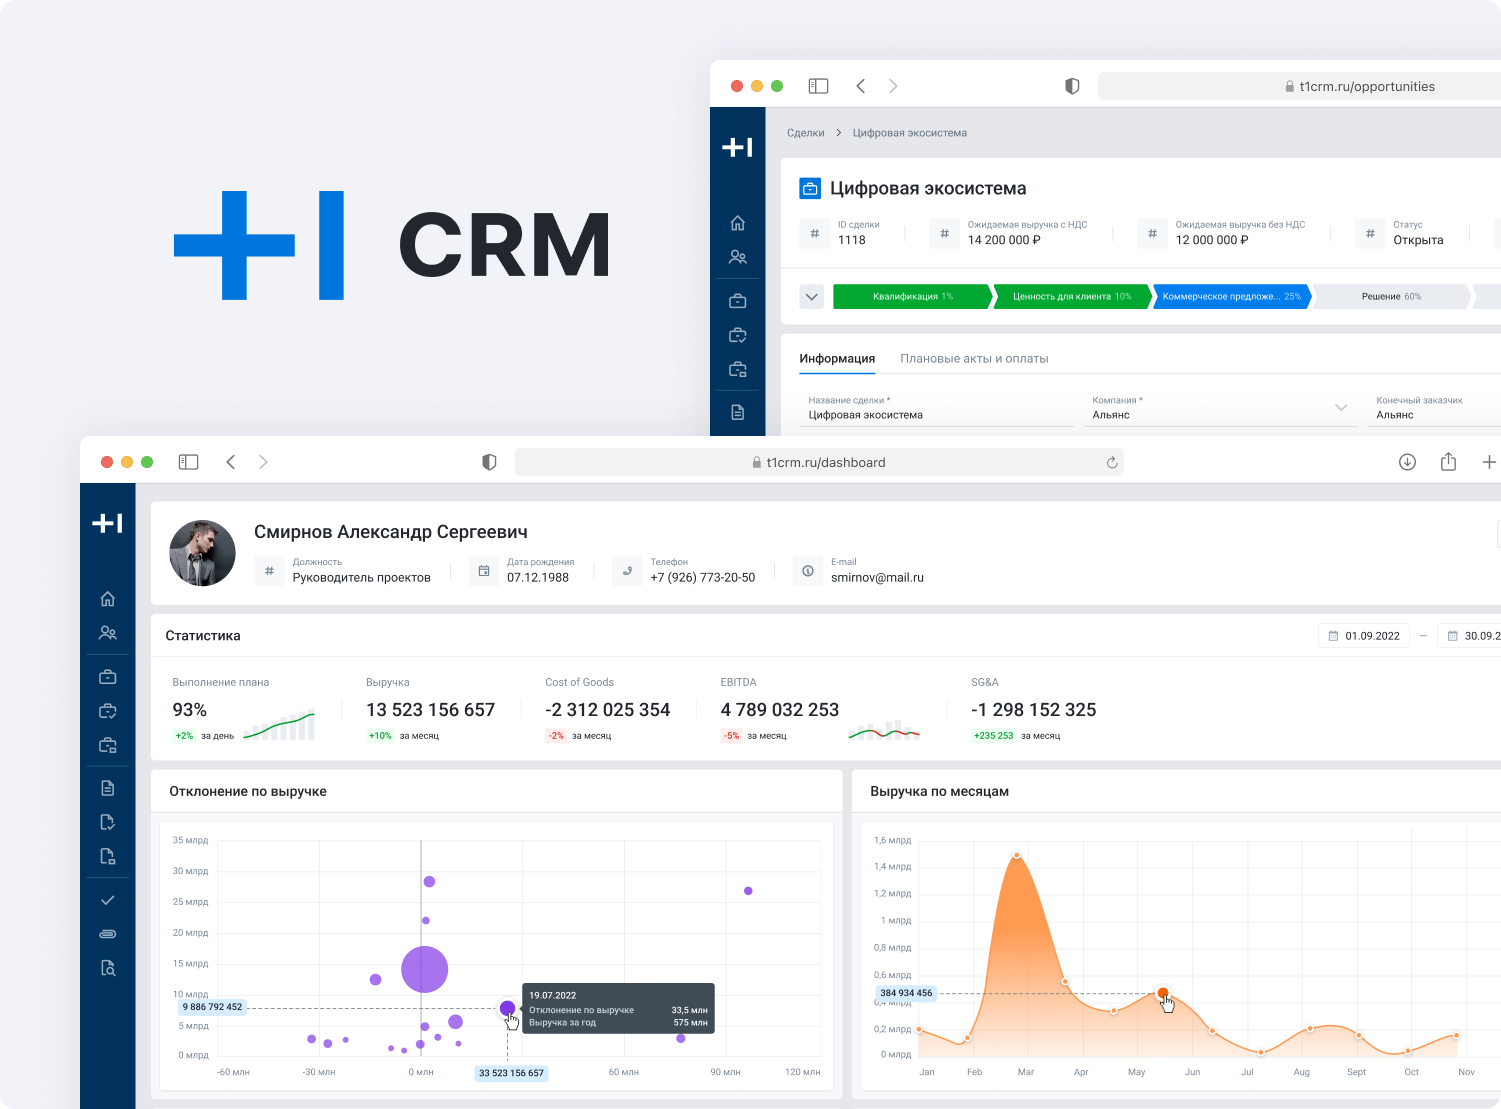Click privacy shield icon in dashboard browser

489,462
